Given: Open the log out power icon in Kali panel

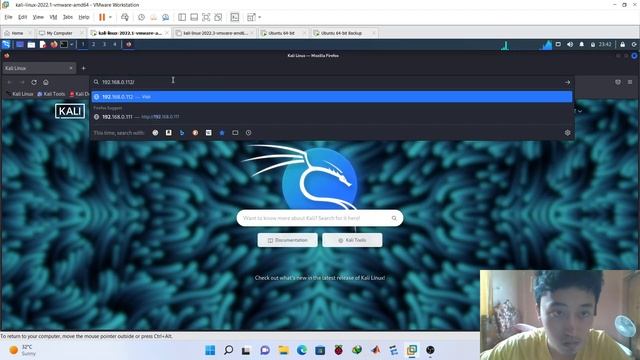Looking at the screenshot, I should tap(634, 44).
